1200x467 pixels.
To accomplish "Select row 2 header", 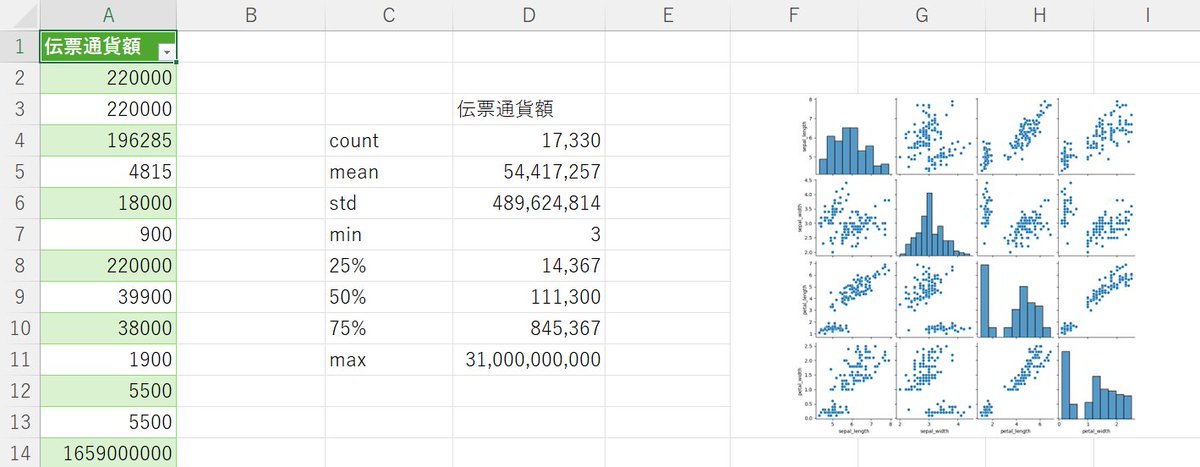I will tap(20, 78).
